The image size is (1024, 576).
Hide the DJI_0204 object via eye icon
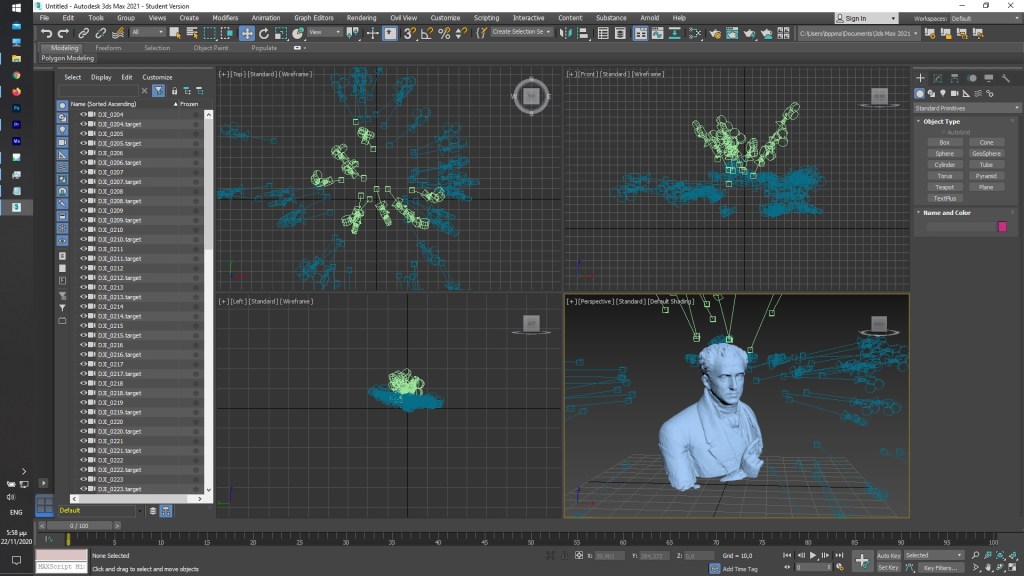pos(84,114)
